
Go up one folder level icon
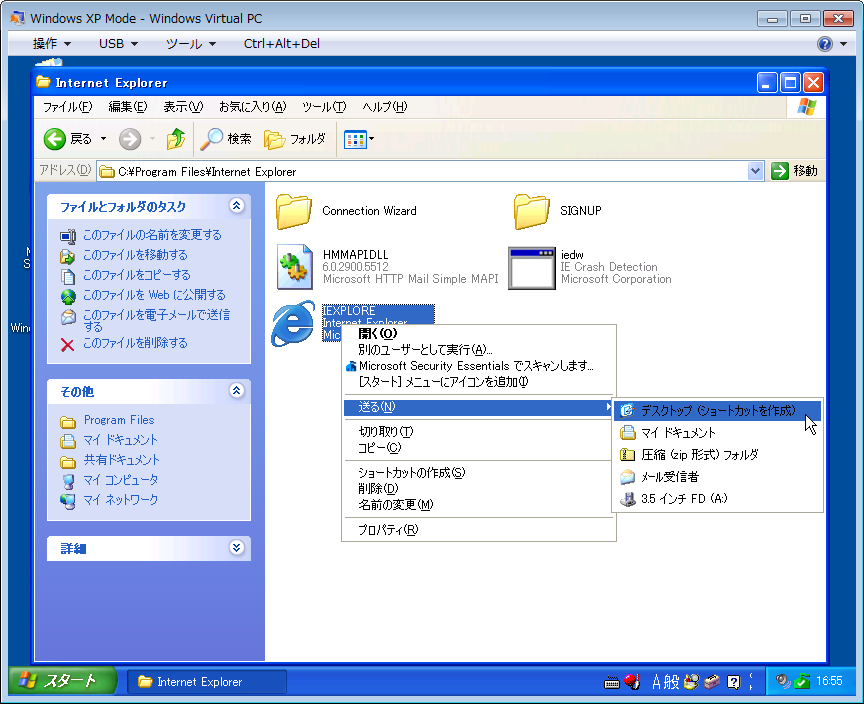click(x=176, y=139)
